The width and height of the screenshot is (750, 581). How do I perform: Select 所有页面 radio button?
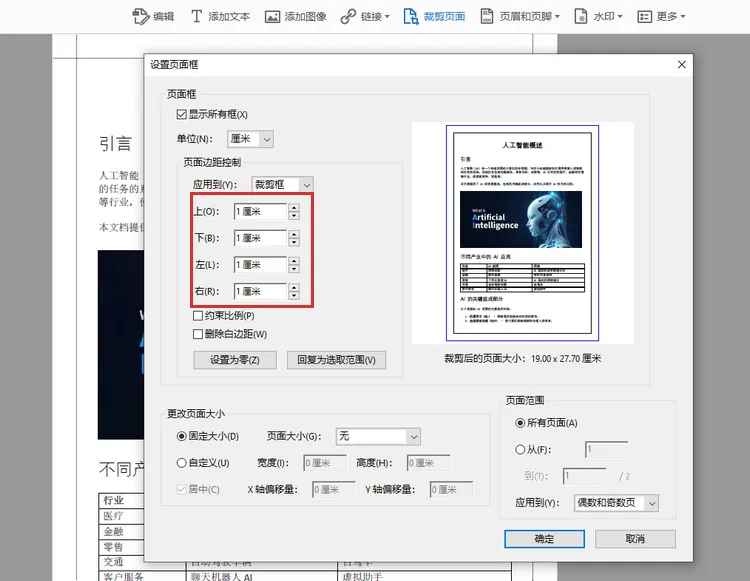[x=520, y=423]
